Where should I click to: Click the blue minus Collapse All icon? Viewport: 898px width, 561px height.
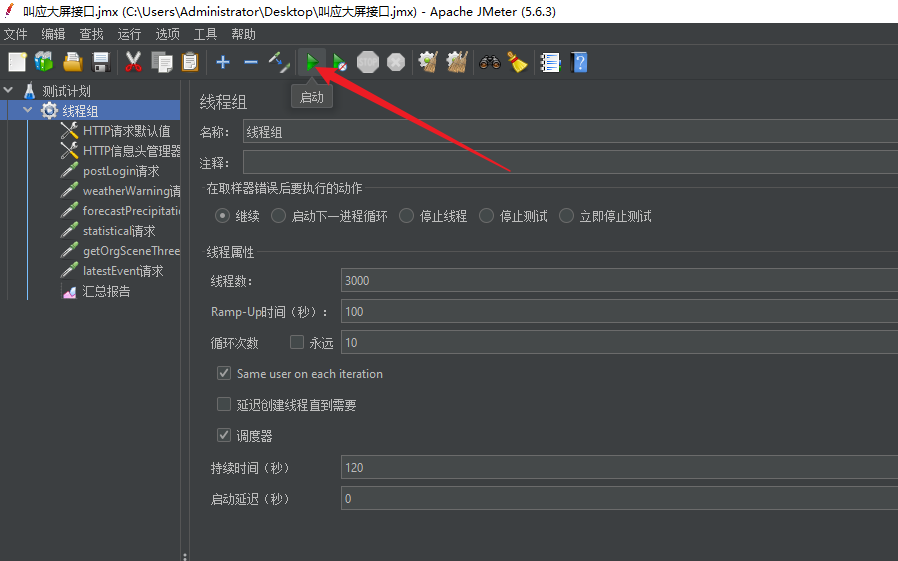tap(251, 62)
